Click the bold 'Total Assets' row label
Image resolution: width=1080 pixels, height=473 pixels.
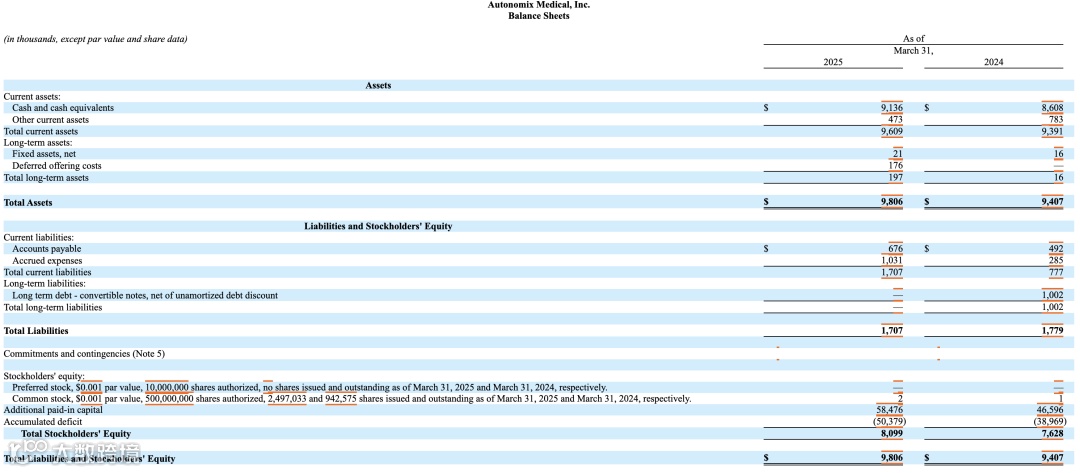pyautogui.click(x=28, y=203)
